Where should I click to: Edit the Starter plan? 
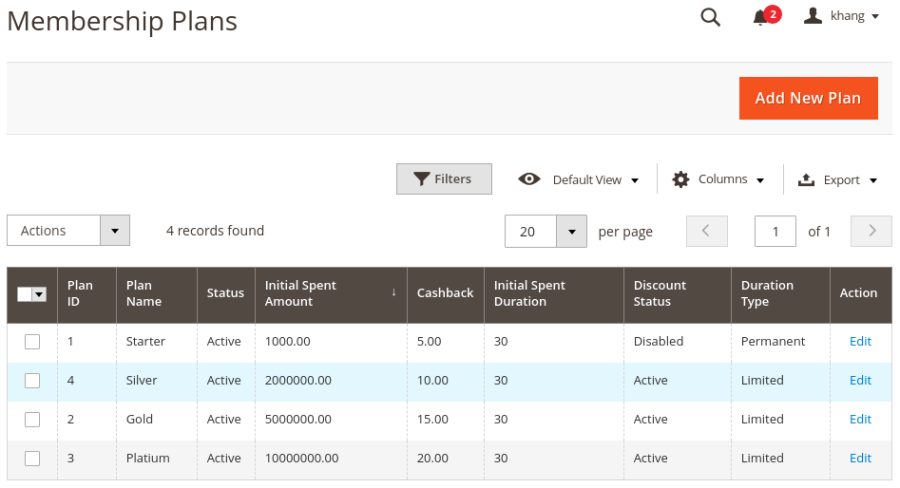(860, 342)
